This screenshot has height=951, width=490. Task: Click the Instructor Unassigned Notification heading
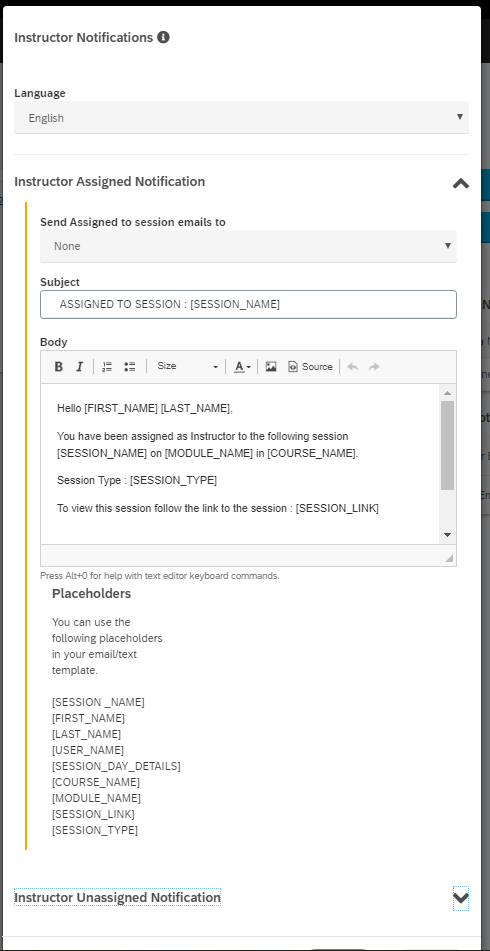(x=118, y=897)
